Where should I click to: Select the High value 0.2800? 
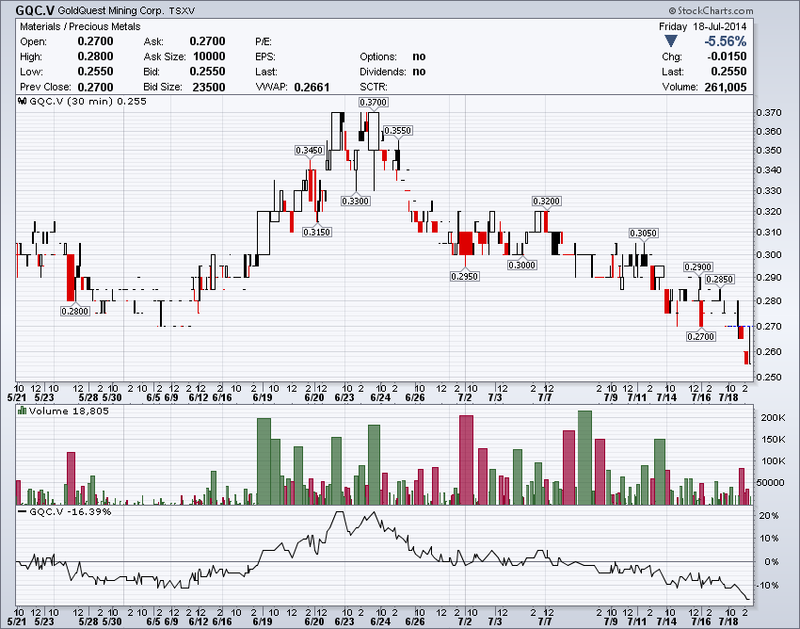(95, 57)
